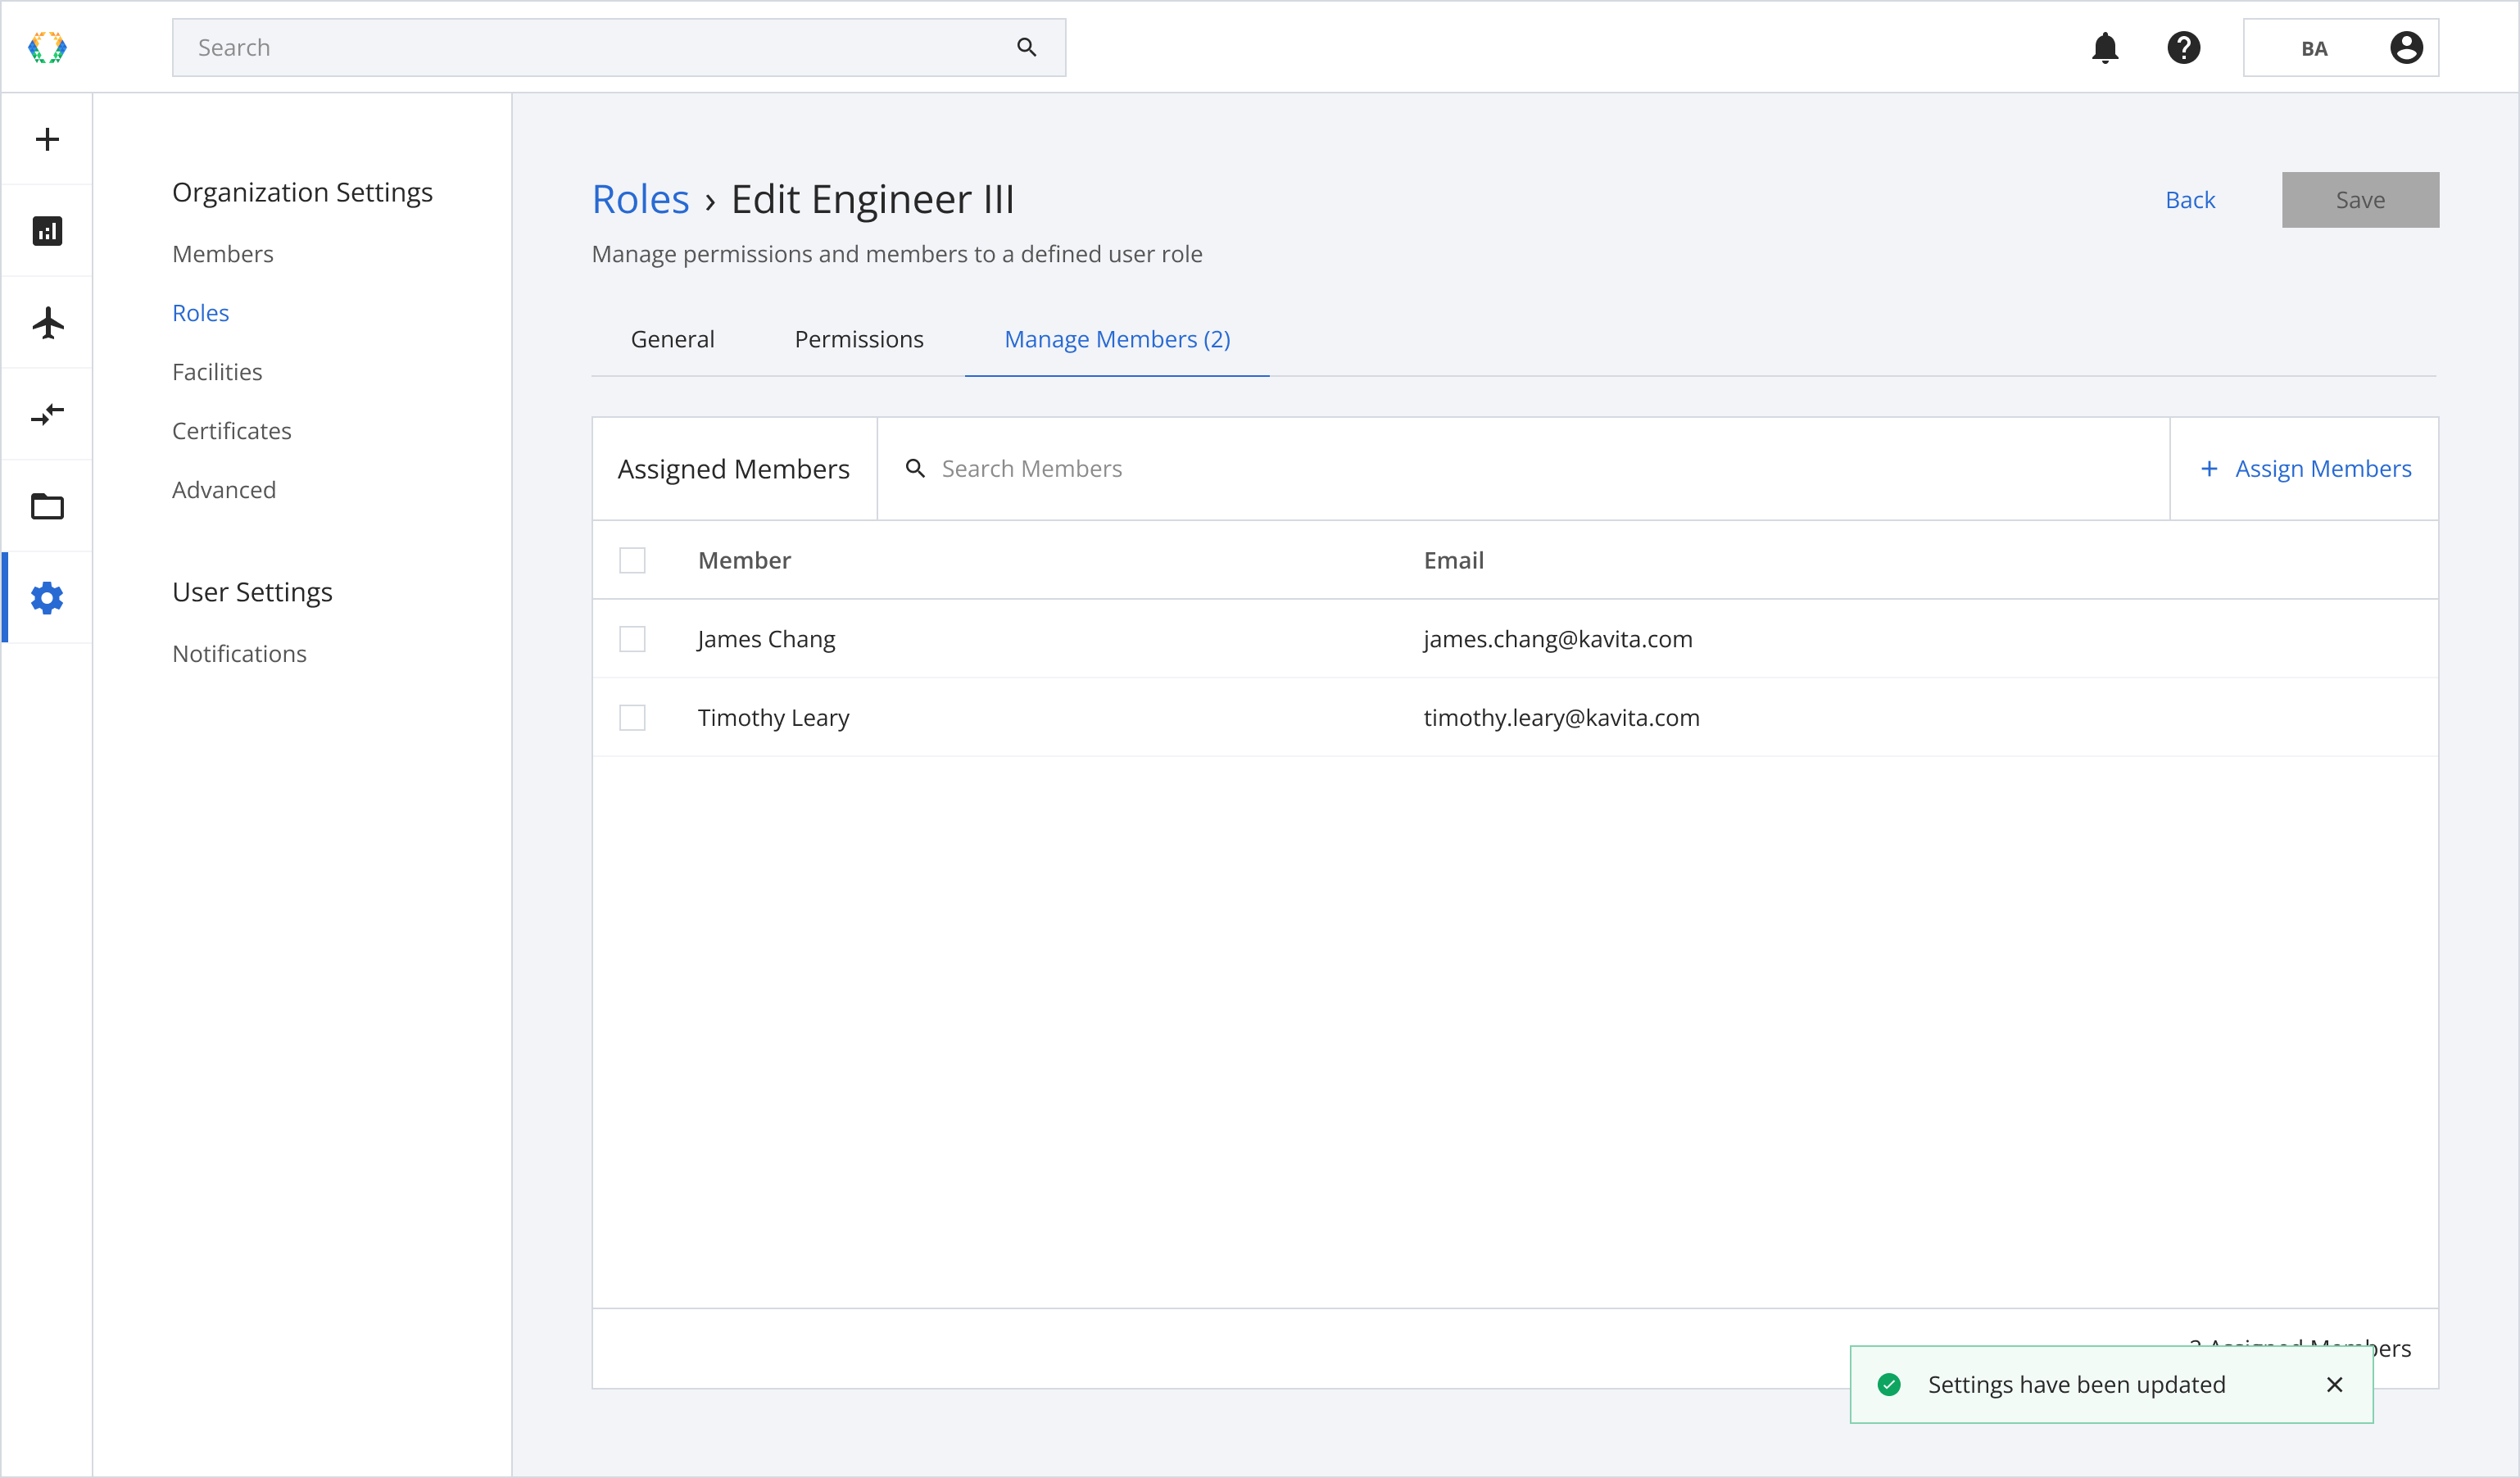The height and width of the screenshot is (1478, 2520).
Task: Open notifications bell
Action: 2105,47
